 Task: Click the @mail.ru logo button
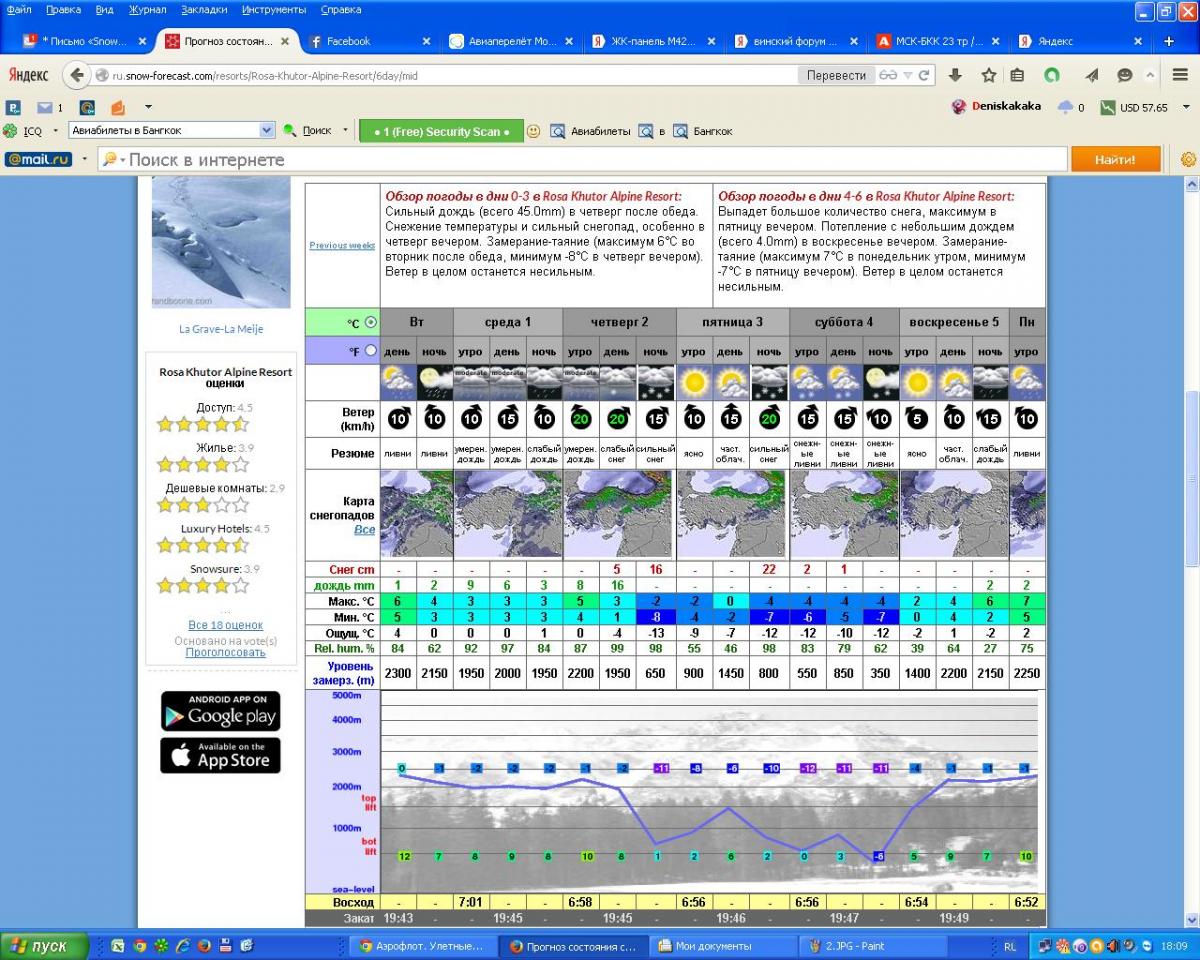(39, 159)
